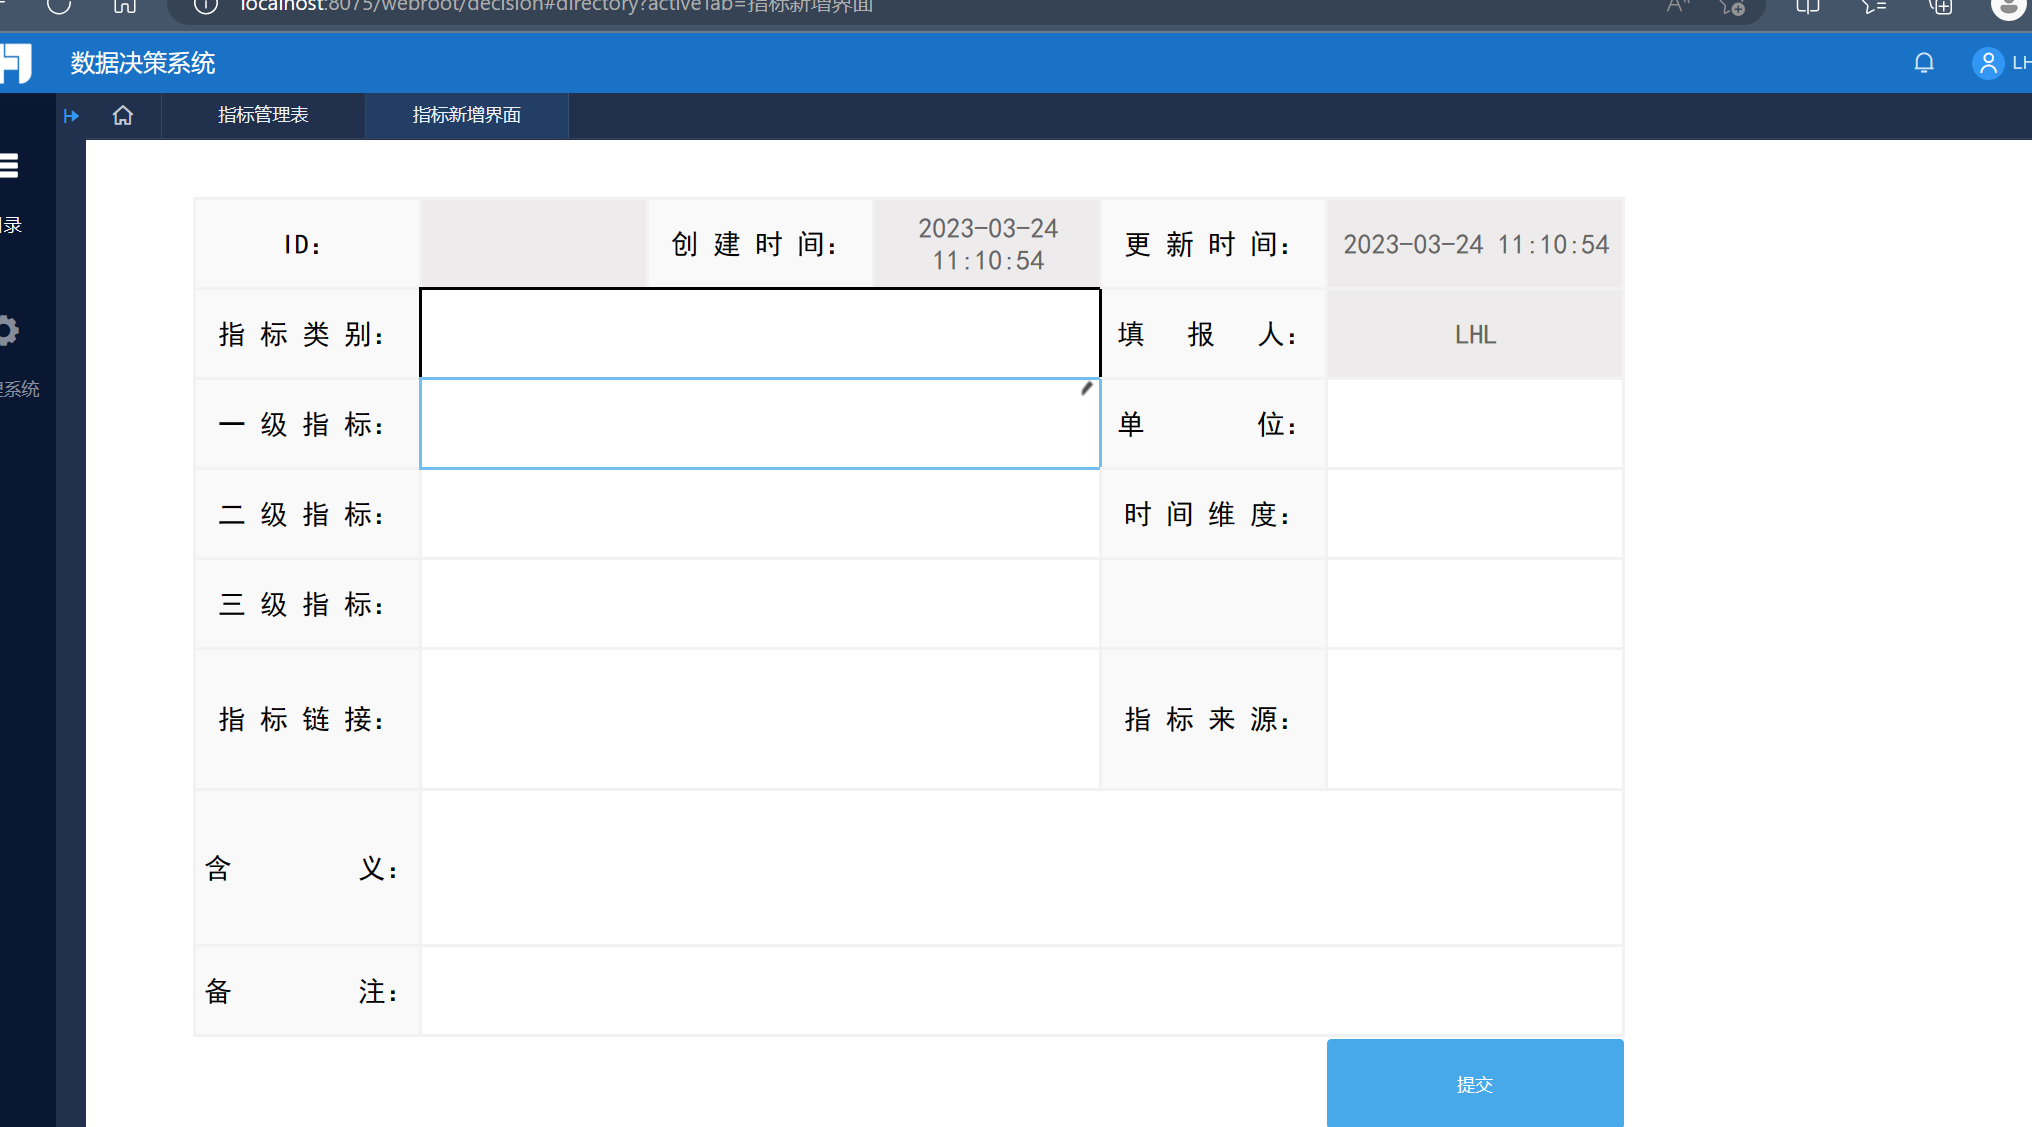Screen dimensions: 2032x1127
Task: Click the 数据决策系统 title
Action: pos(143,63)
